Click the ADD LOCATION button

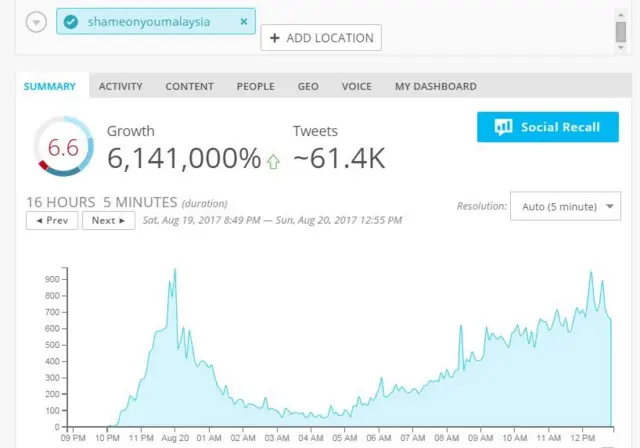pos(320,38)
